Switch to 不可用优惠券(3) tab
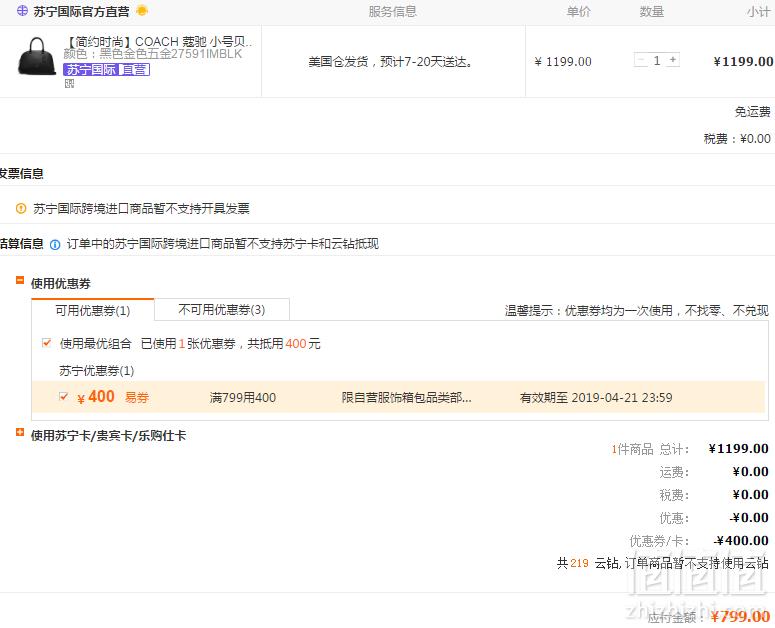Image resolution: width=775 pixels, height=628 pixels. click(222, 310)
